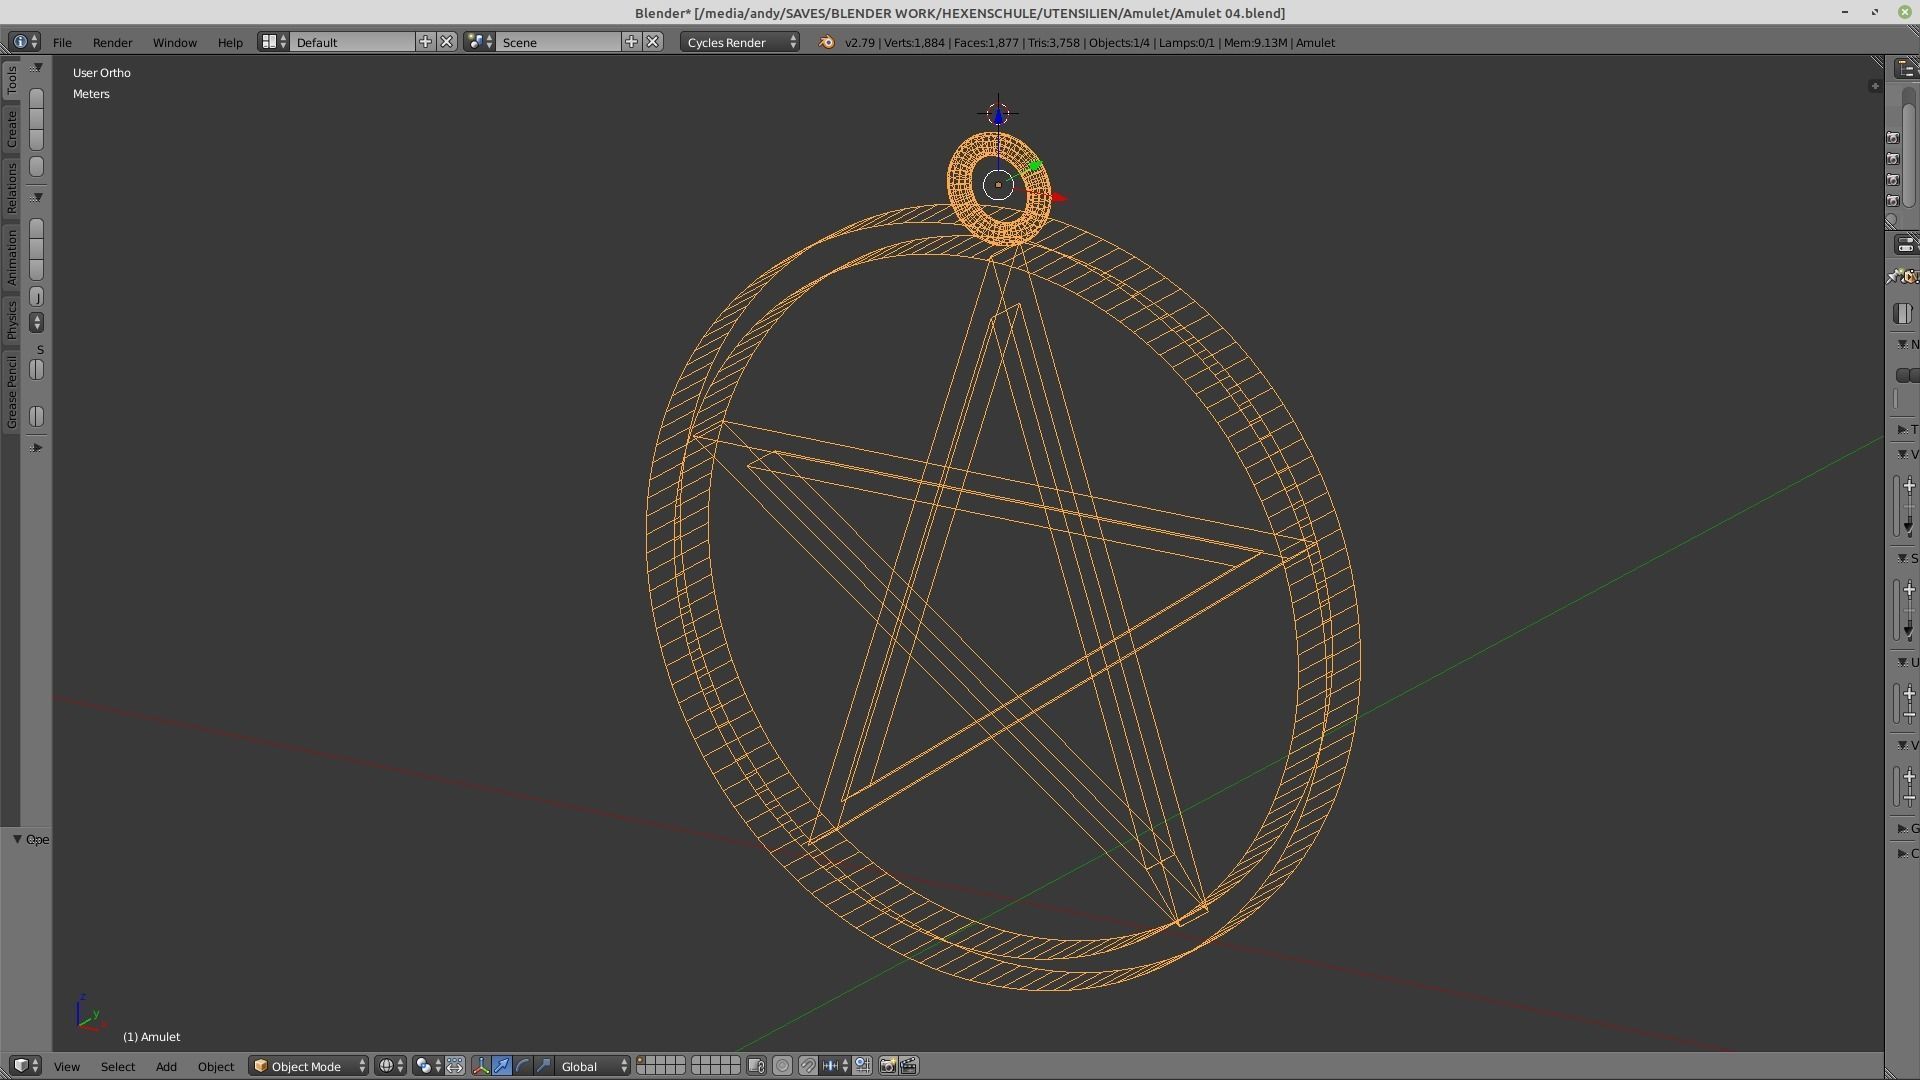The height and width of the screenshot is (1080, 1920).
Task: Activate the rotate manipulator icon
Action: coord(522,1066)
